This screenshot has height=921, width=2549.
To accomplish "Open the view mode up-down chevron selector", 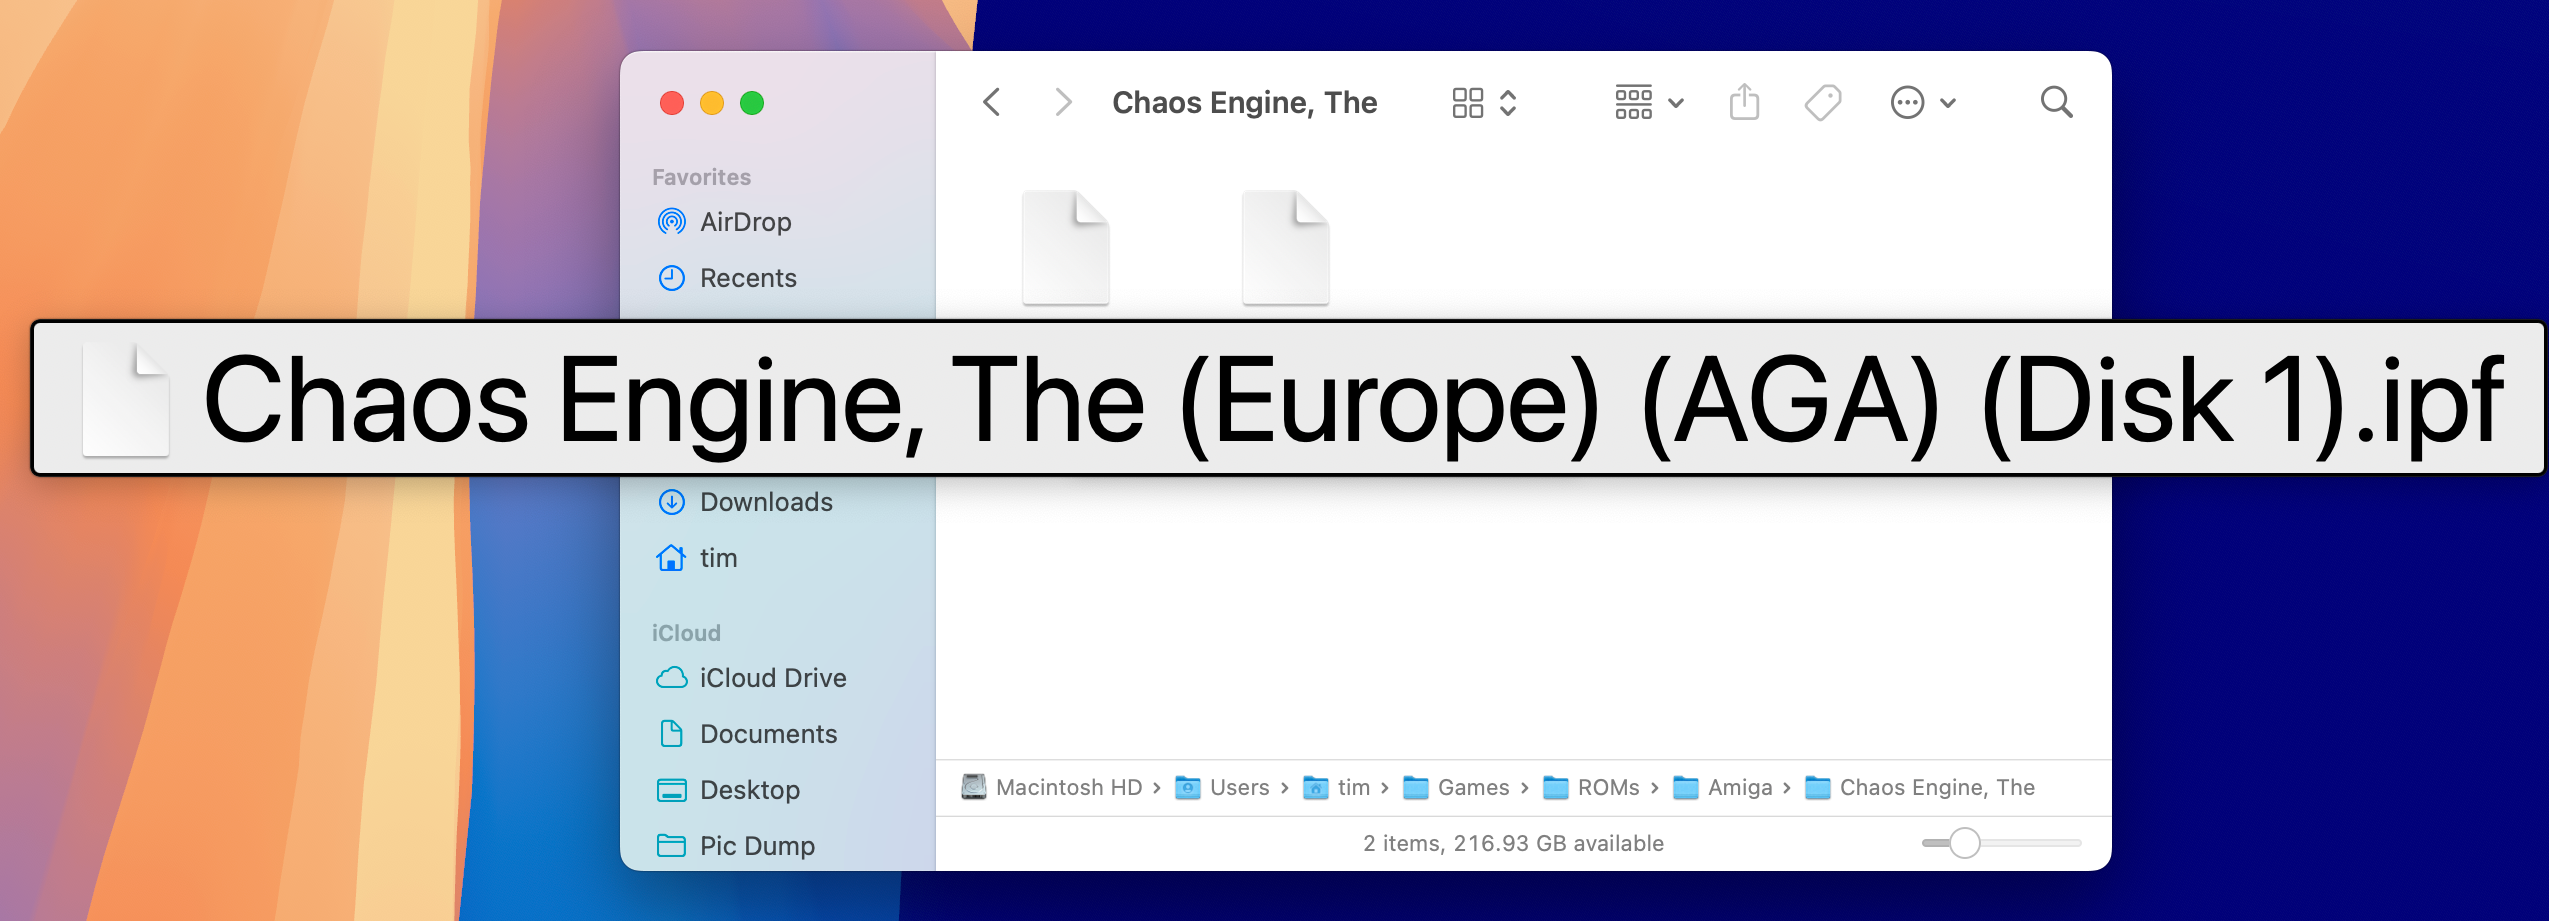I will [x=1508, y=102].
